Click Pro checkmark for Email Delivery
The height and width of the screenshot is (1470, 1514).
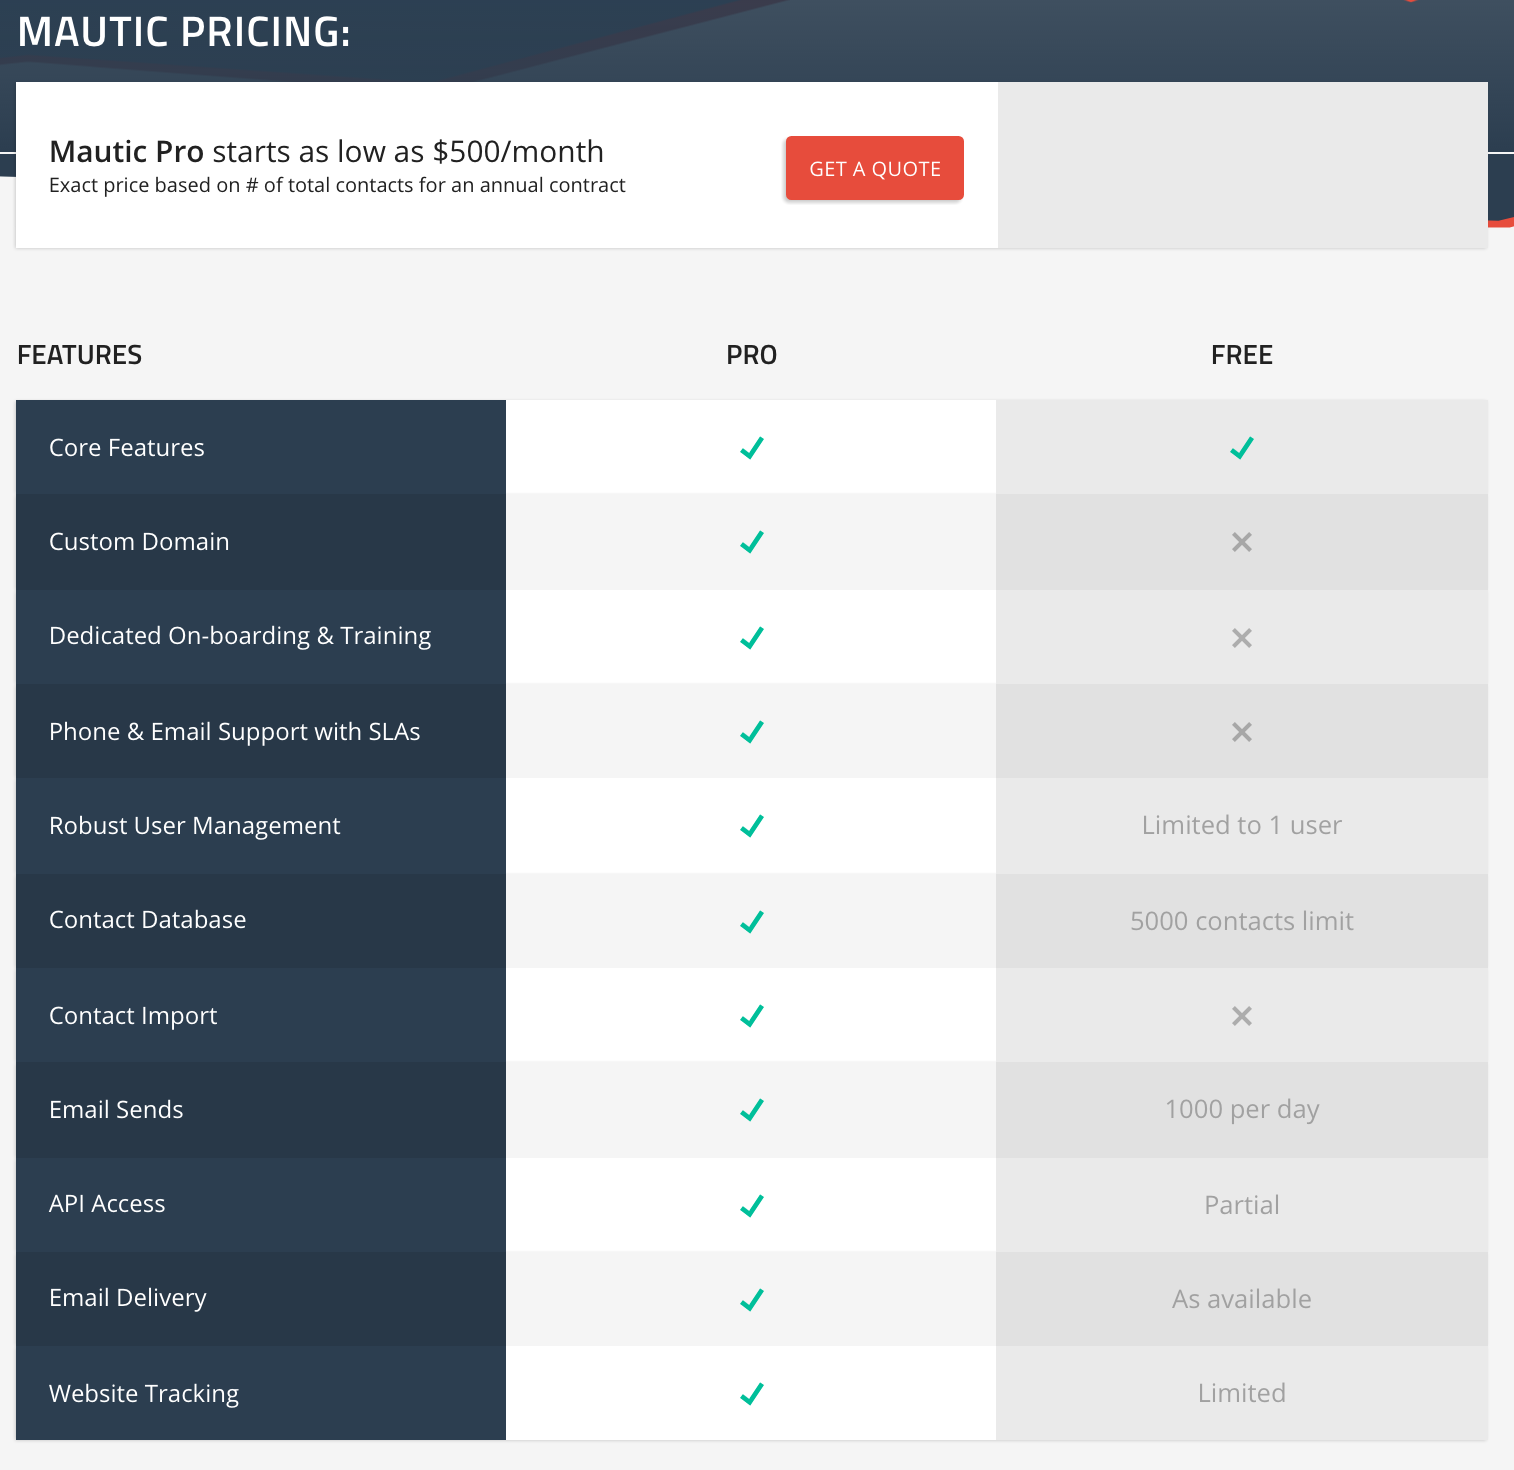click(752, 1300)
